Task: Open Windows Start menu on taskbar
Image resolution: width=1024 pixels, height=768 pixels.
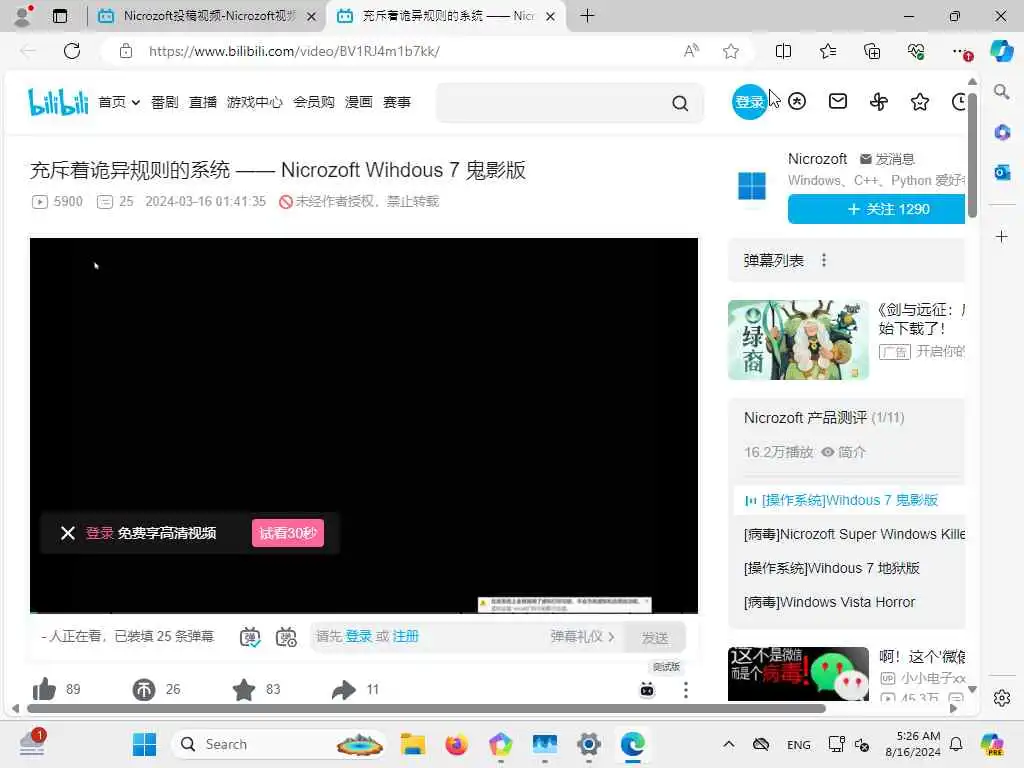Action: coord(144,744)
